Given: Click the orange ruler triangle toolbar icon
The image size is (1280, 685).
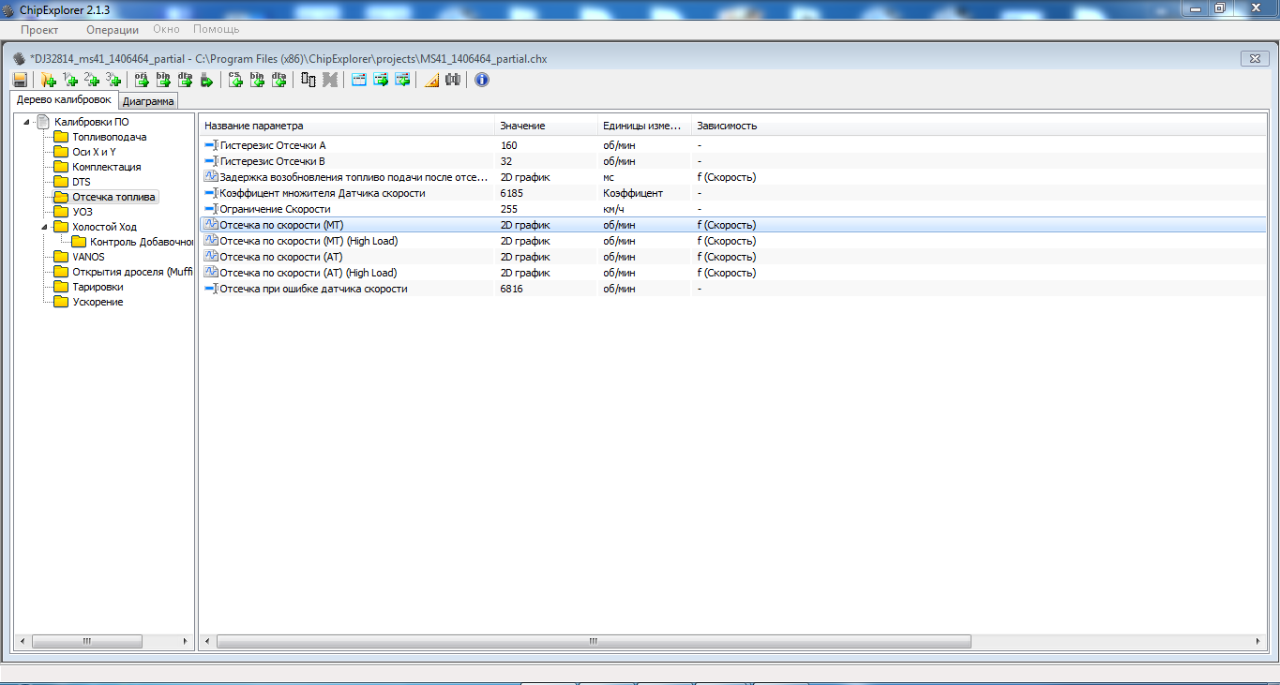Looking at the screenshot, I should (432, 80).
